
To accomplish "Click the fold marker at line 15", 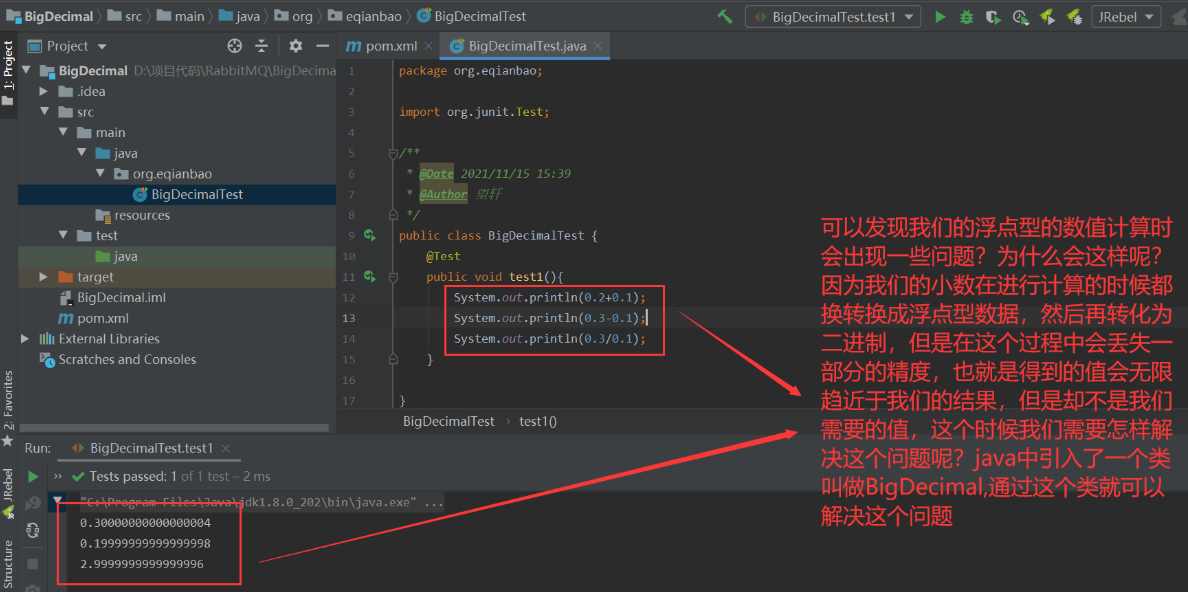I will click(392, 357).
